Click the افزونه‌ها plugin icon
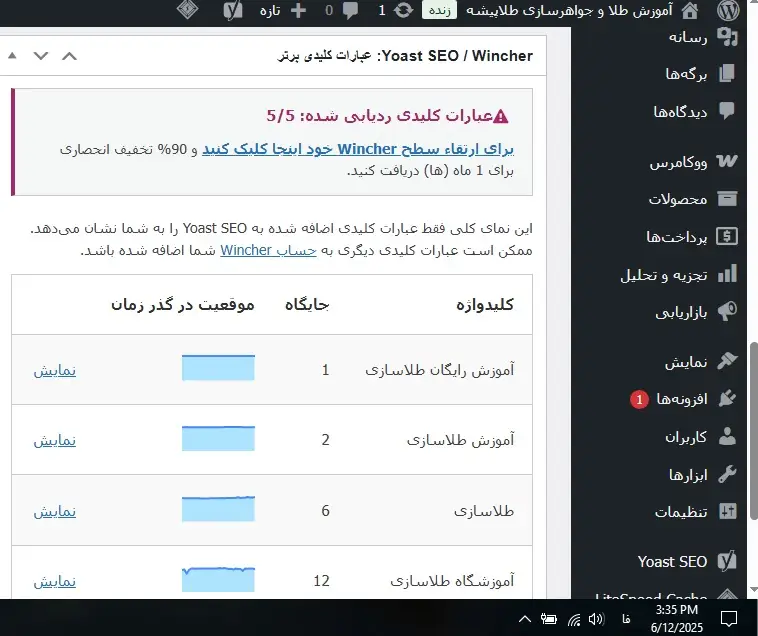This screenshot has width=758, height=636. click(x=727, y=398)
